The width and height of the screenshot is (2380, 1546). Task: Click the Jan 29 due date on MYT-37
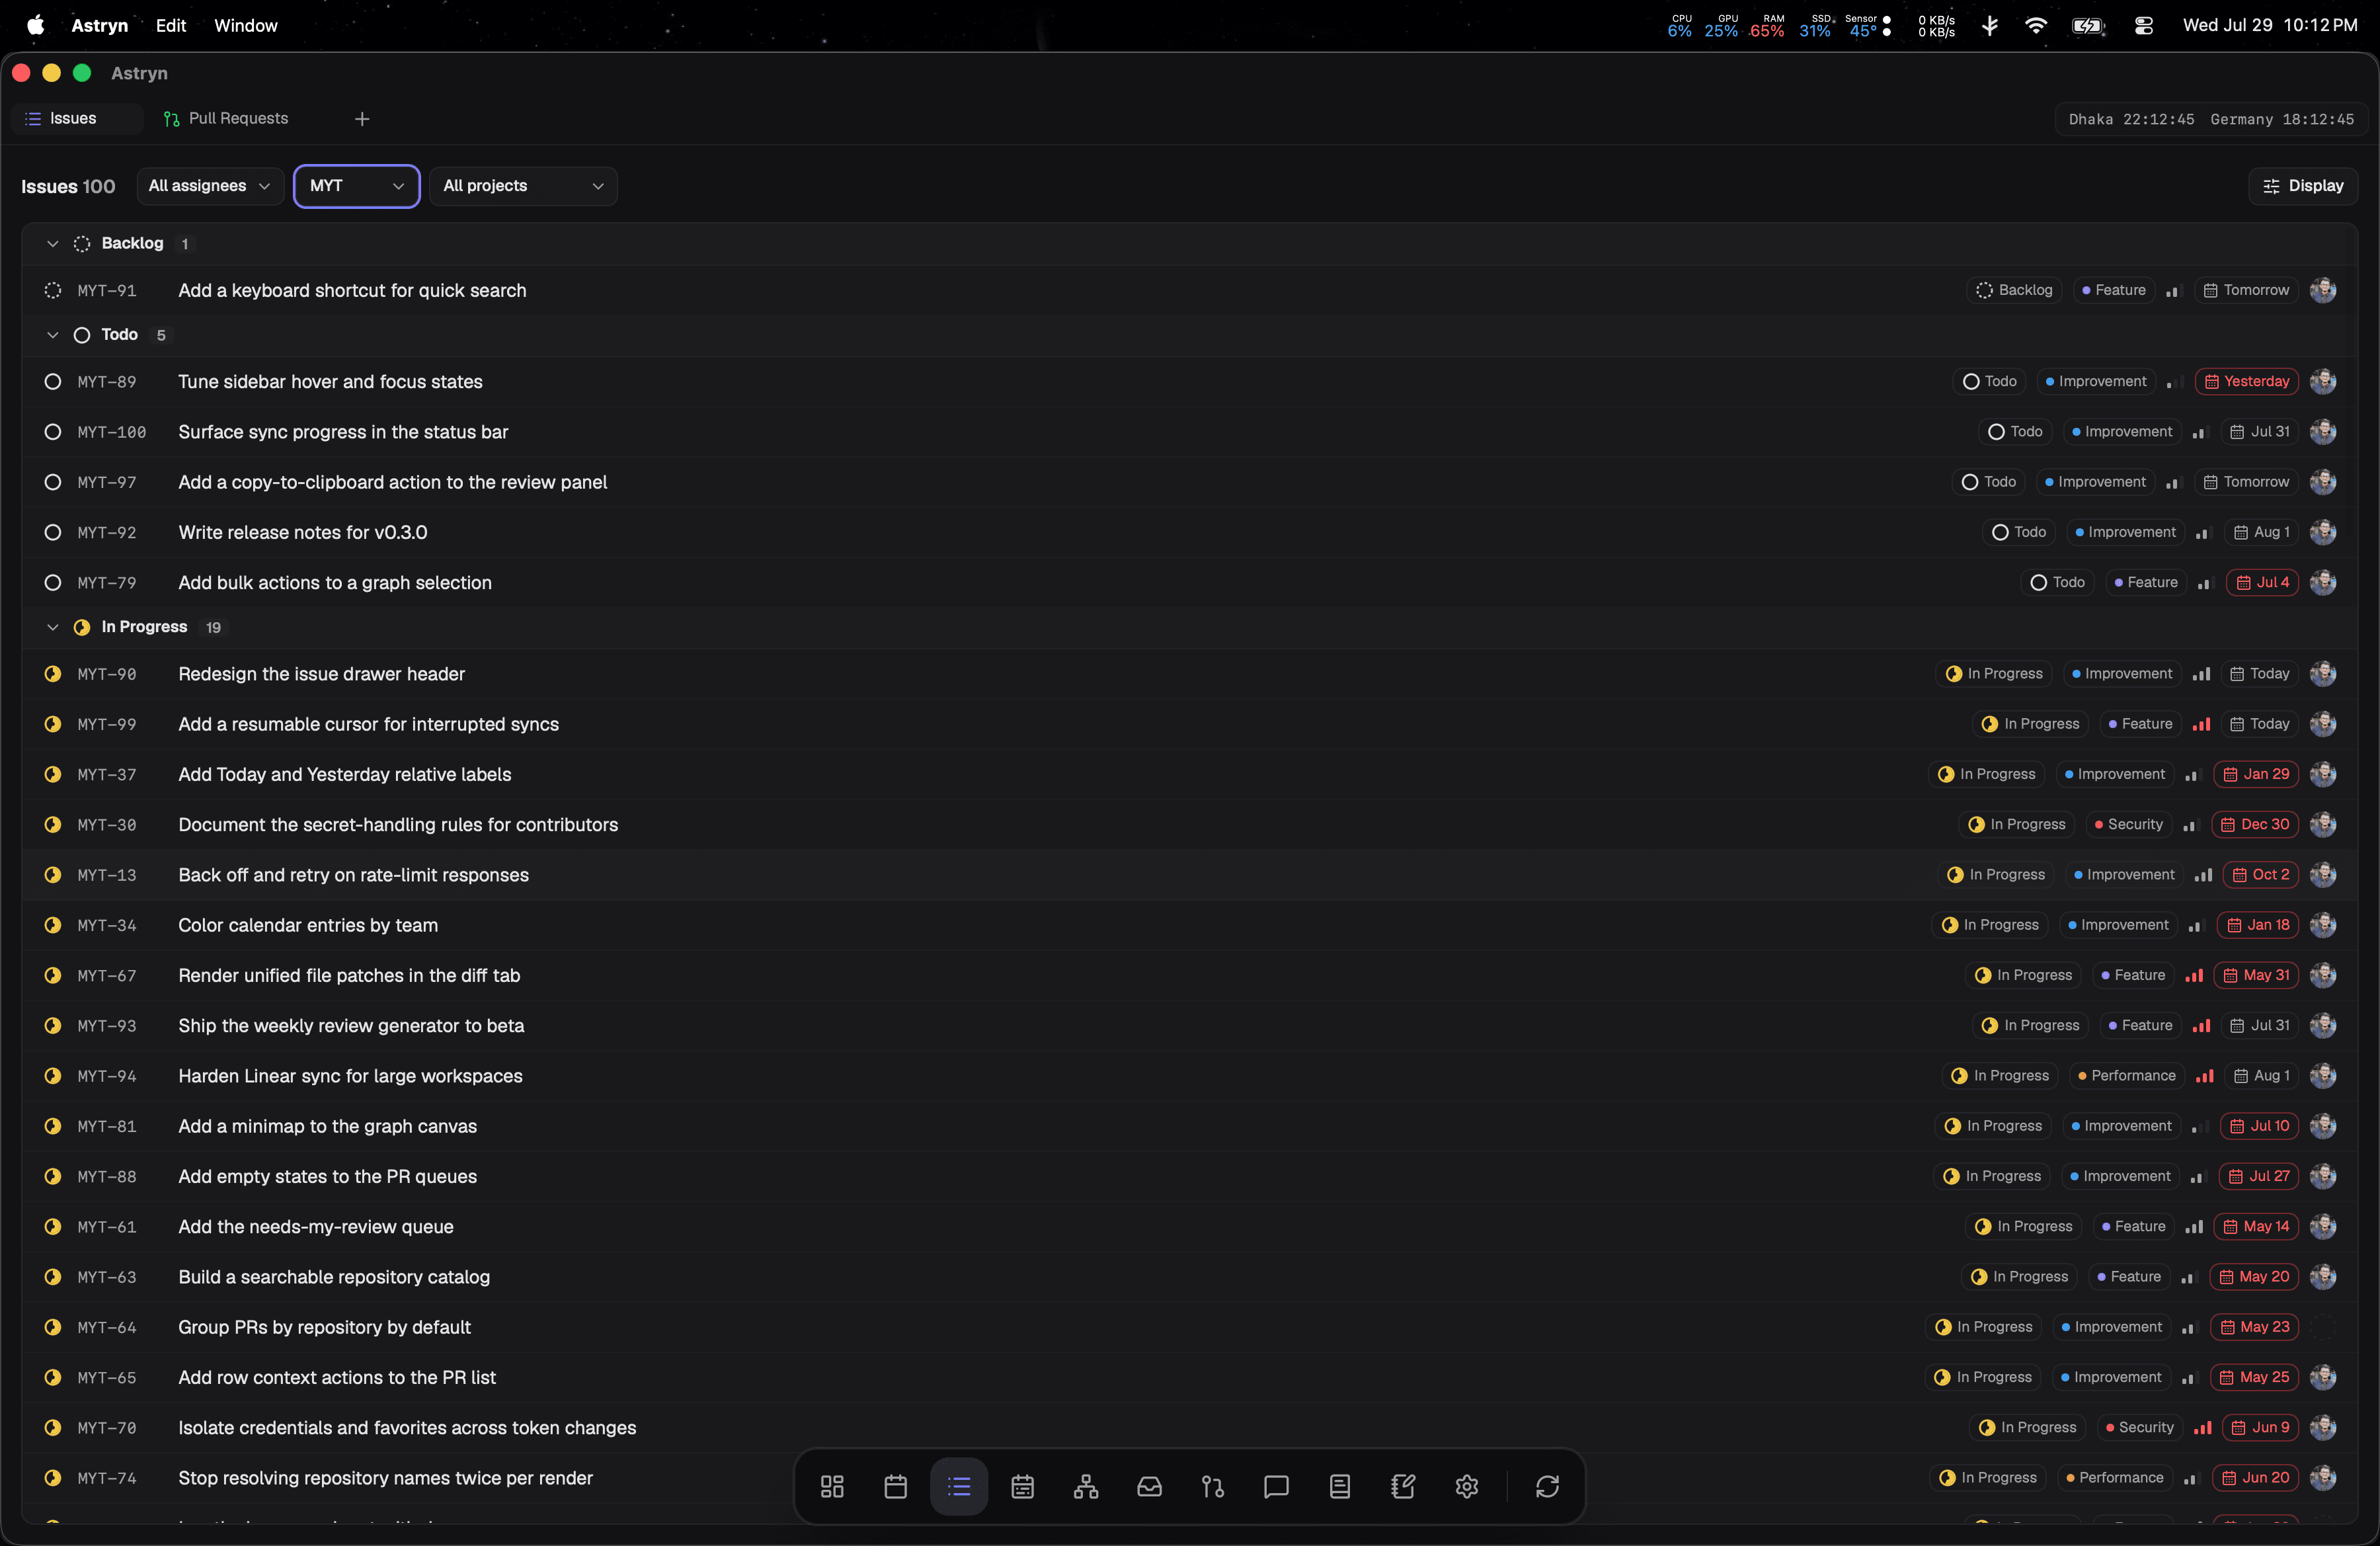pyautogui.click(x=2256, y=774)
